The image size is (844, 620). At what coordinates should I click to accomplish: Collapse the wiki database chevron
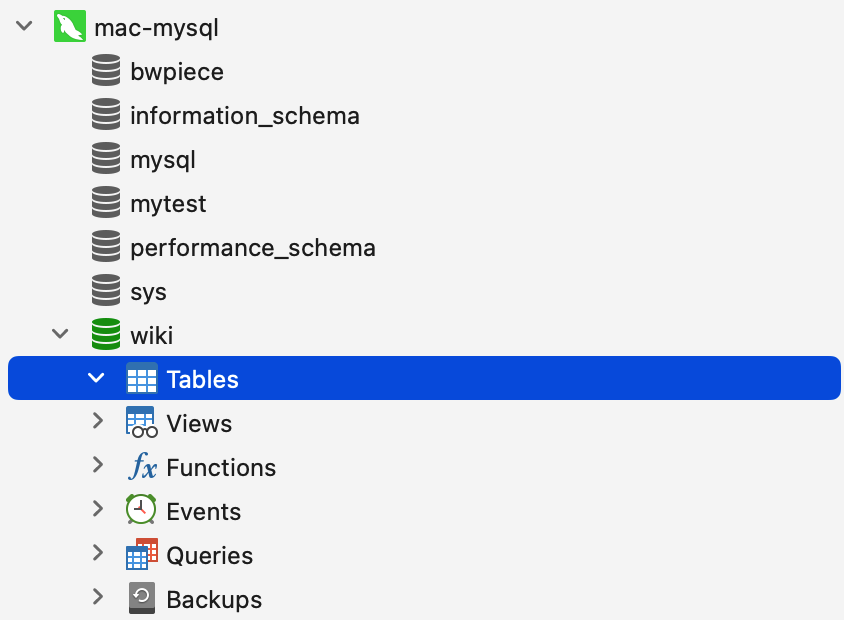click(60, 334)
